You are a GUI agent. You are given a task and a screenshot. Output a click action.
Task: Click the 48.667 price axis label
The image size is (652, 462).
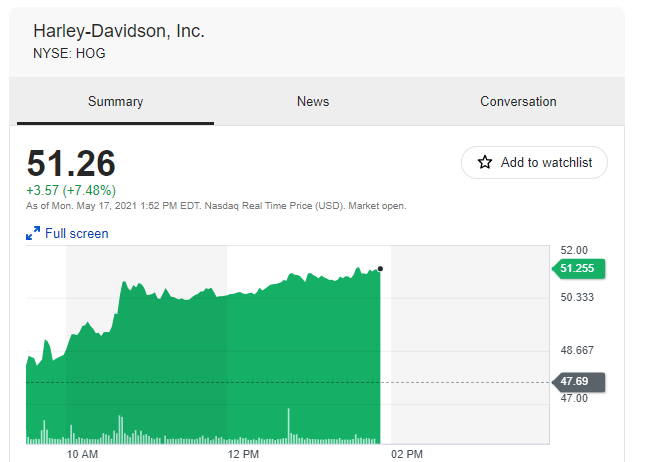click(577, 350)
